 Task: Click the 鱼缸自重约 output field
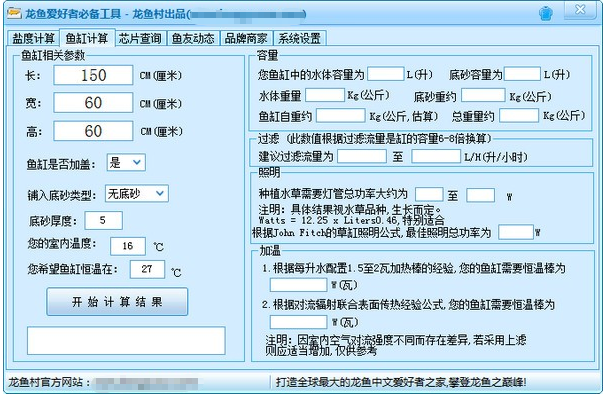(x=340, y=115)
